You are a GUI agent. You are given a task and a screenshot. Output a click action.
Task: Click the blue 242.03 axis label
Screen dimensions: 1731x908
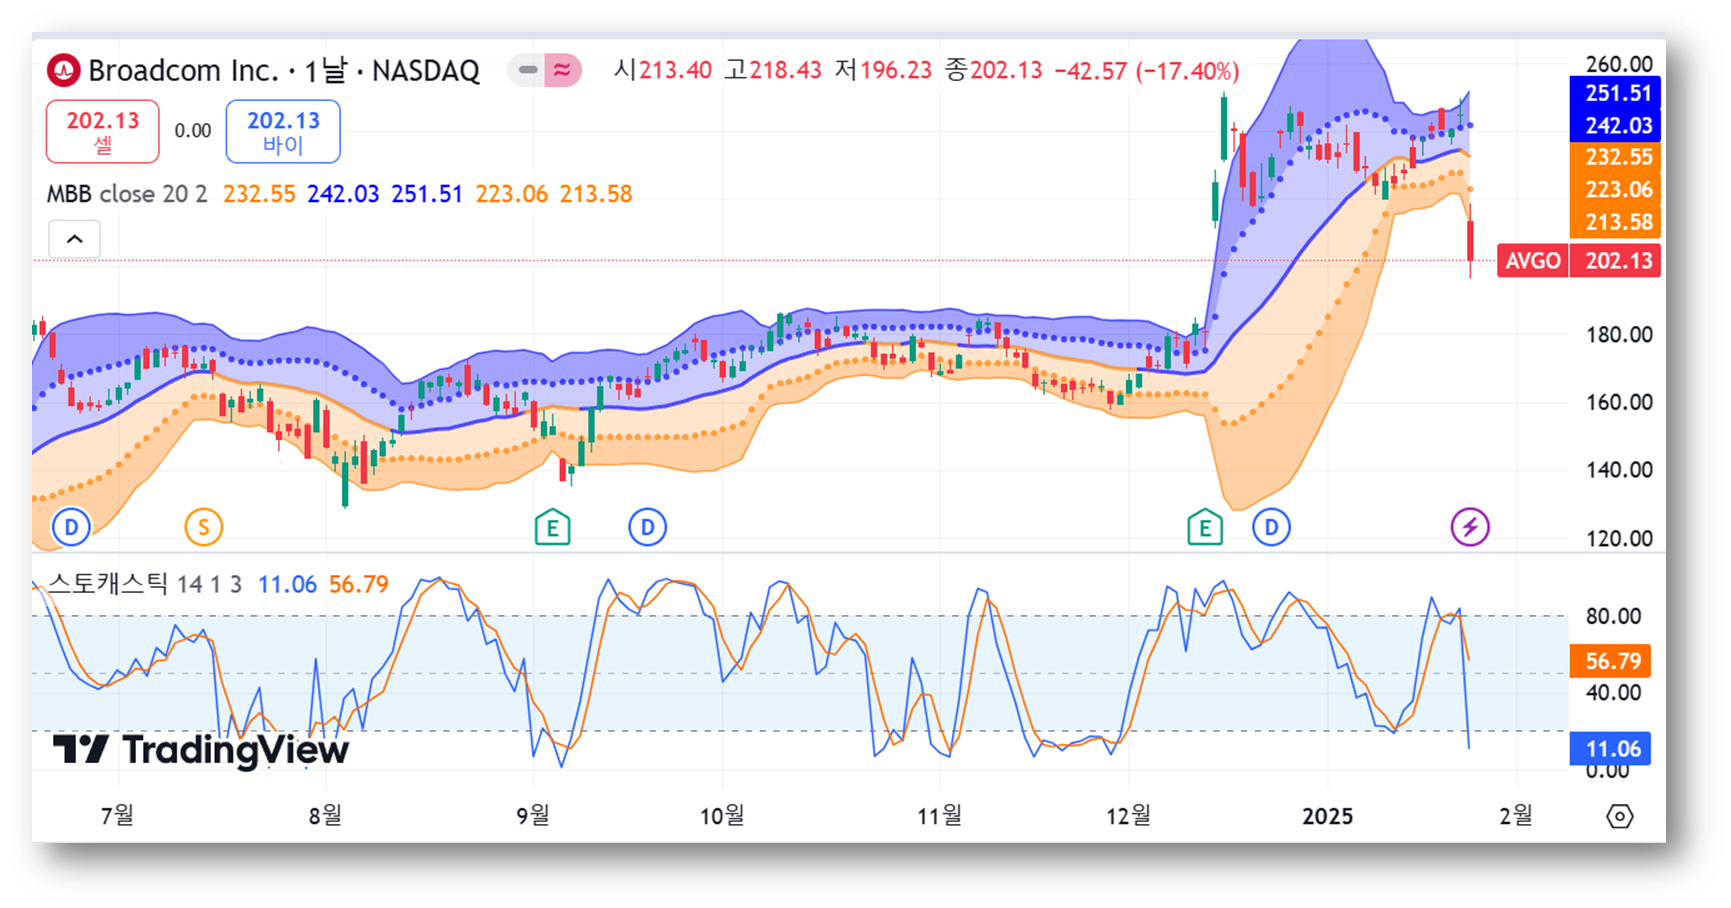click(x=1616, y=126)
